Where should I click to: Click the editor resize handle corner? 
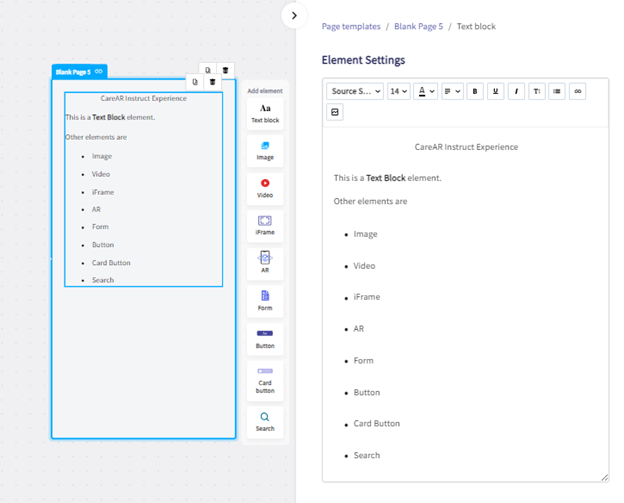[x=604, y=478]
